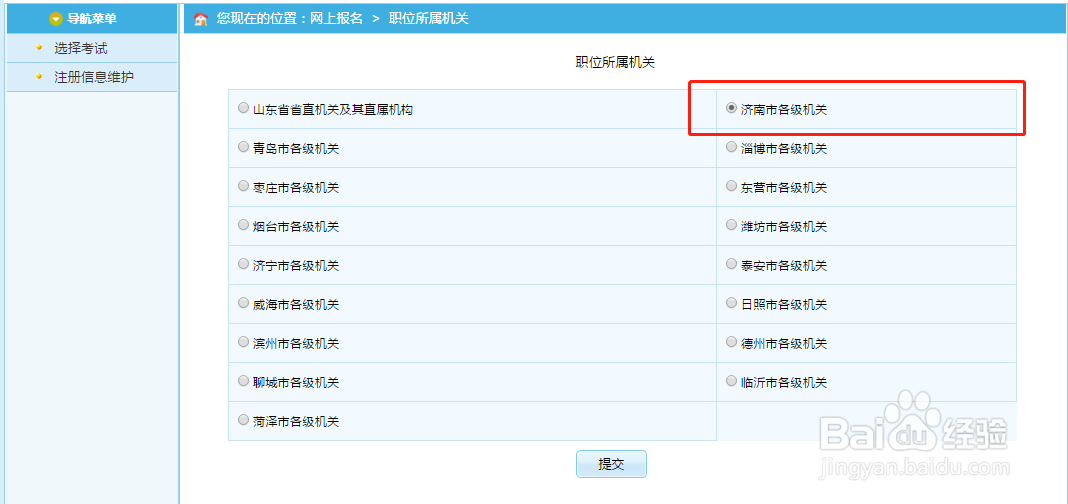Select 济南市各级机关 radio button
The height and width of the screenshot is (504, 1068).
click(732, 108)
